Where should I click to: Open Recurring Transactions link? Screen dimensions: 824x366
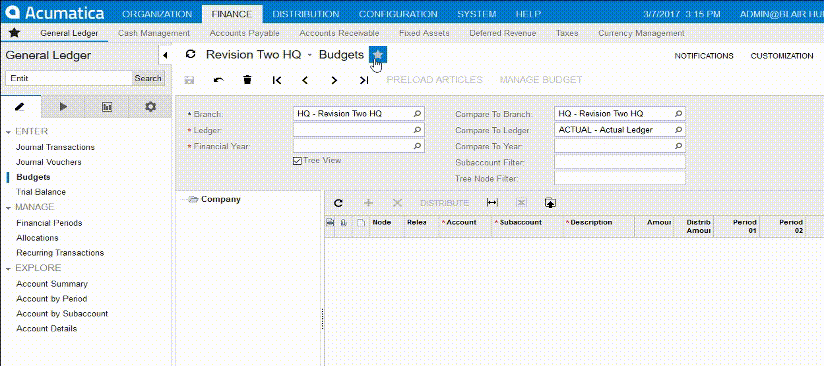coord(60,252)
